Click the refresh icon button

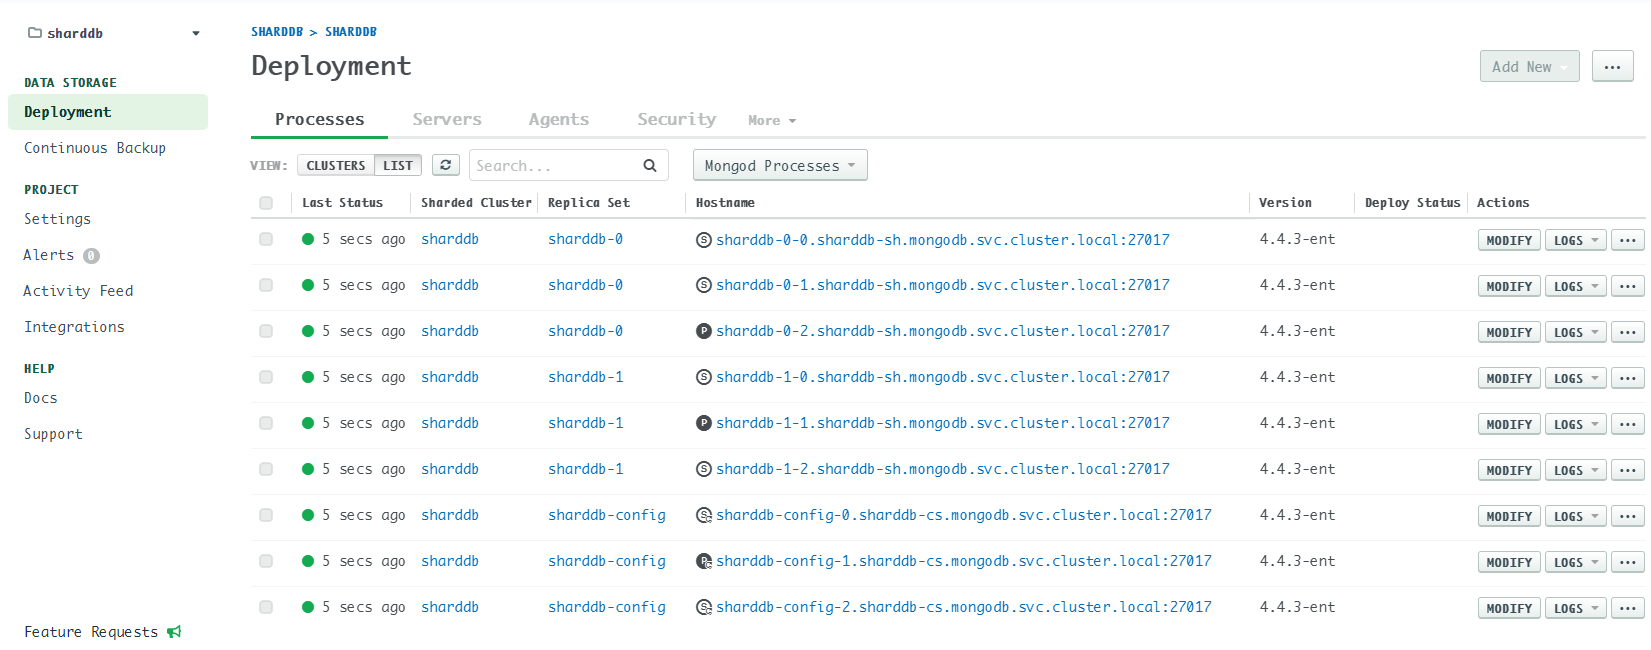click(446, 165)
